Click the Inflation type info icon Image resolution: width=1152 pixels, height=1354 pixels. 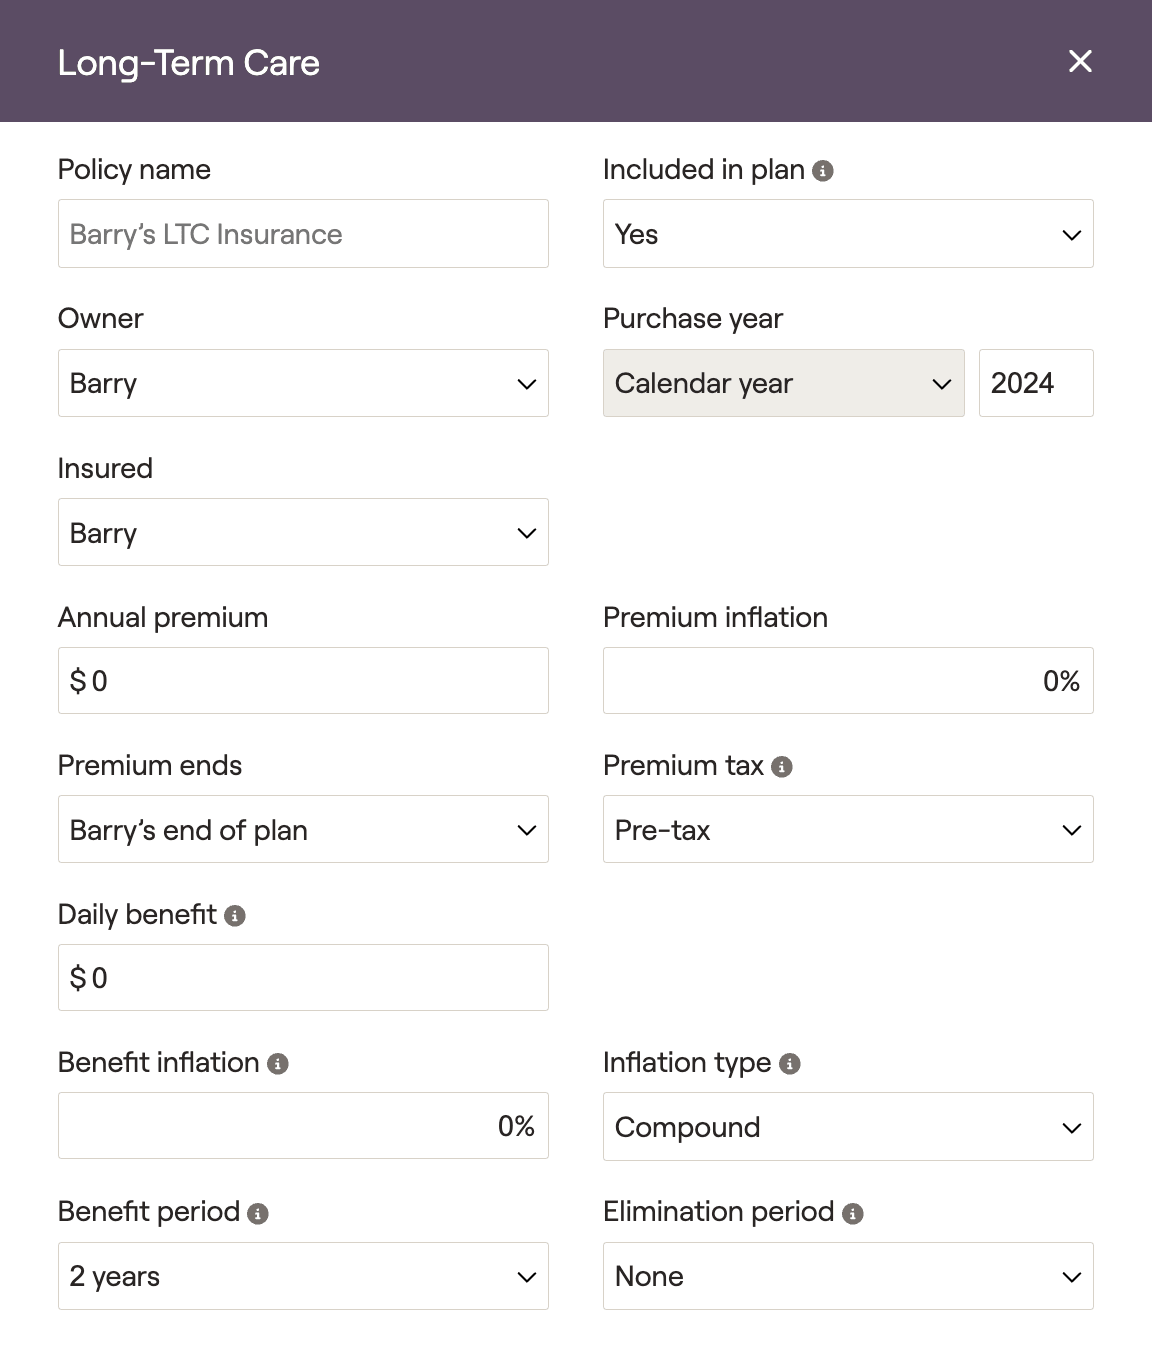790,1064
